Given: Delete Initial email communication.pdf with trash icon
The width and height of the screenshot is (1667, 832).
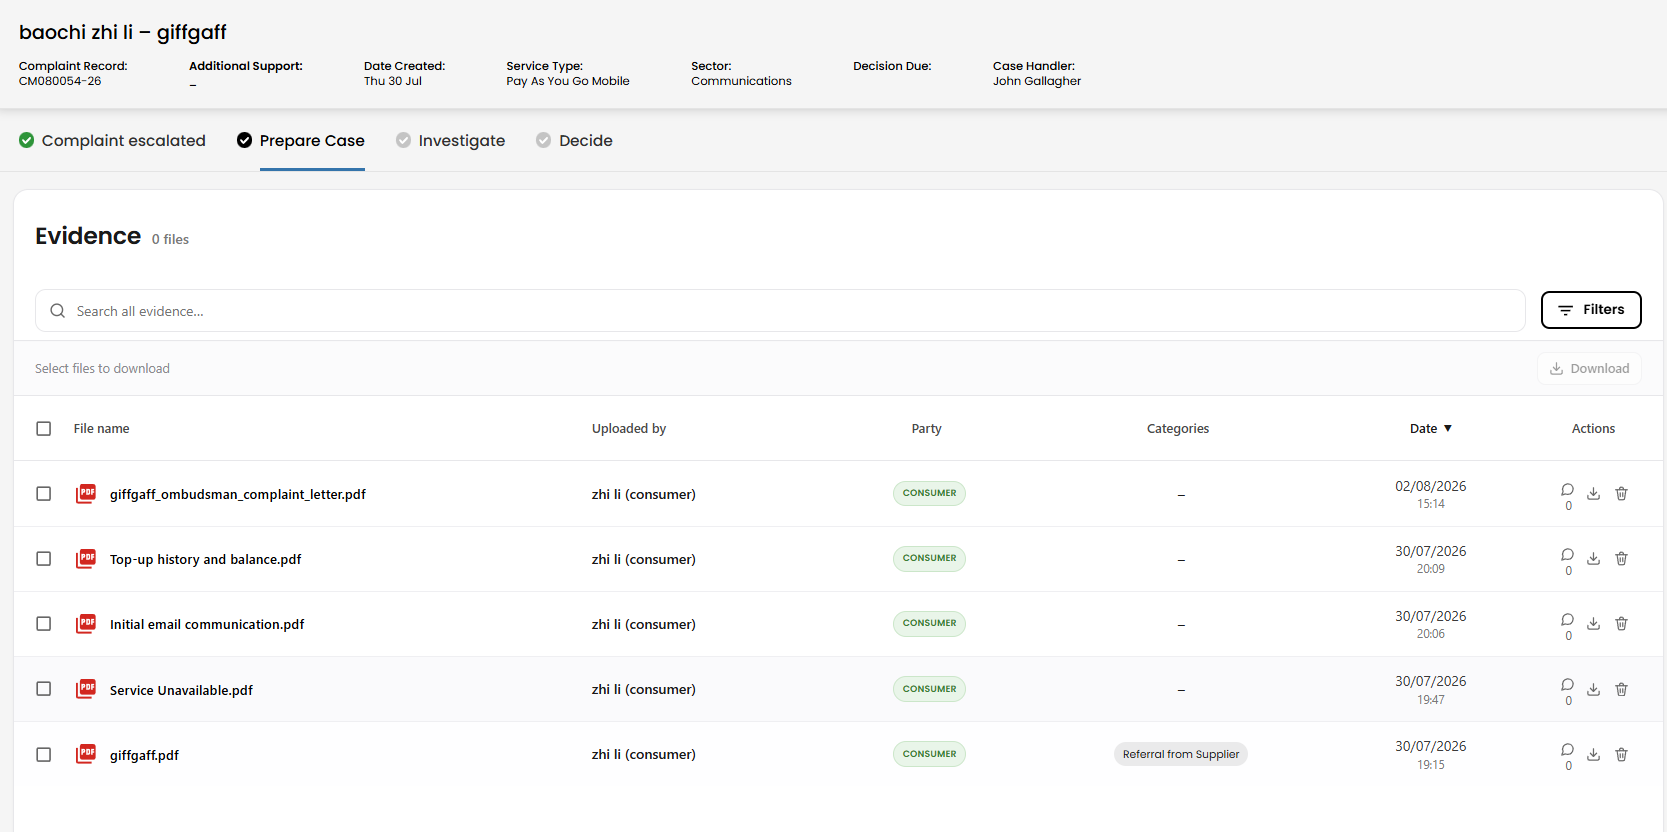Looking at the screenshot, I should (x=1622, y=624).
